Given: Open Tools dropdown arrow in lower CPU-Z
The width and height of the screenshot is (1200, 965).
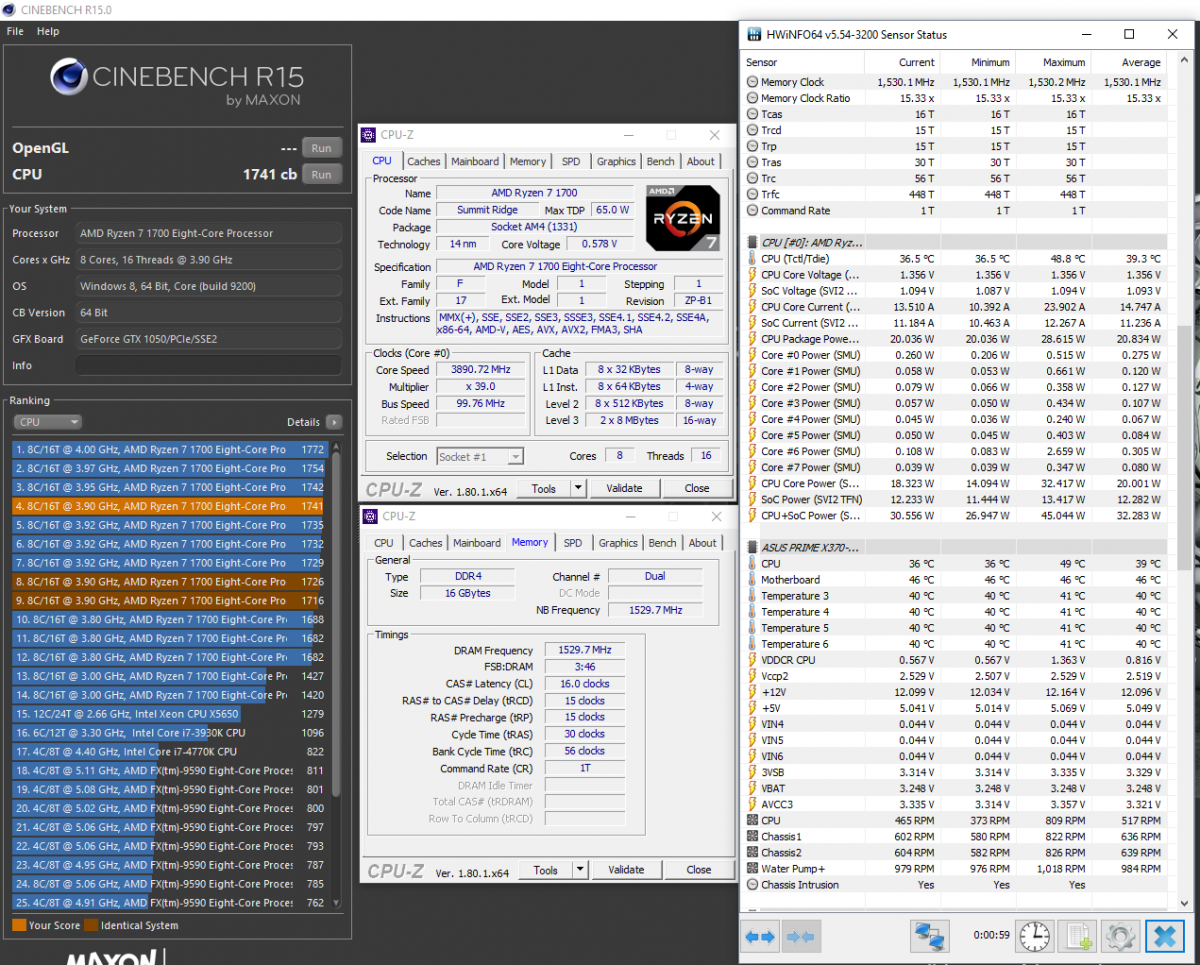Looking at the screenshot, I should (x=580, y=870).
